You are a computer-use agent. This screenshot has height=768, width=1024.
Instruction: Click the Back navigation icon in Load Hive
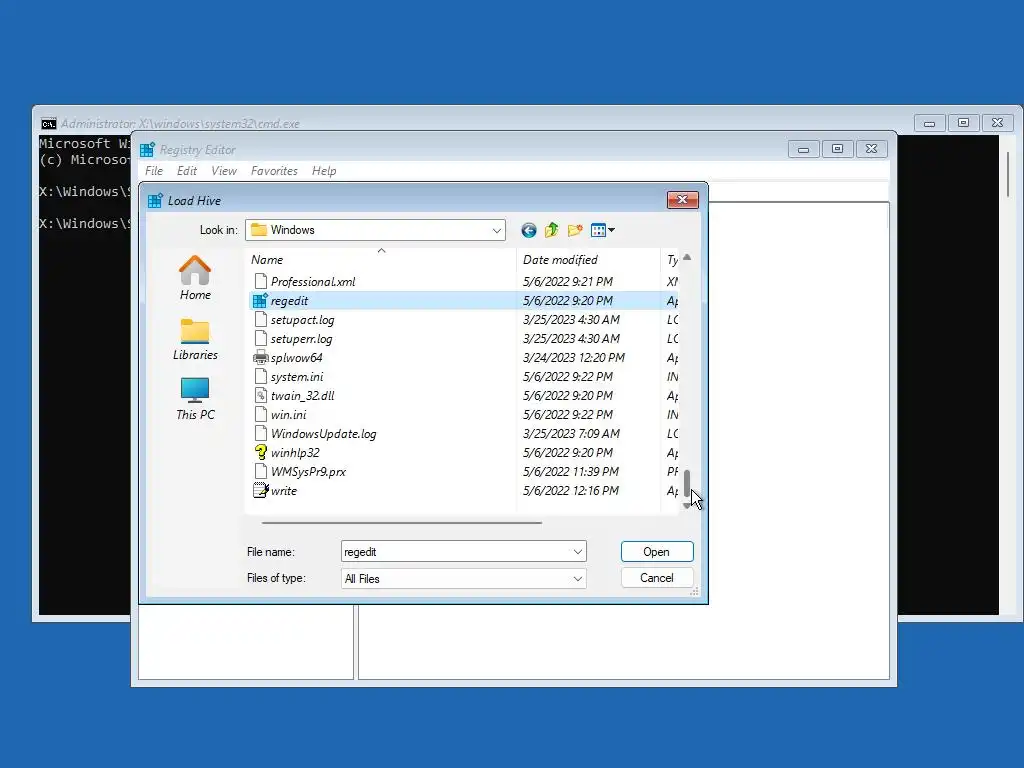(528, 230)
